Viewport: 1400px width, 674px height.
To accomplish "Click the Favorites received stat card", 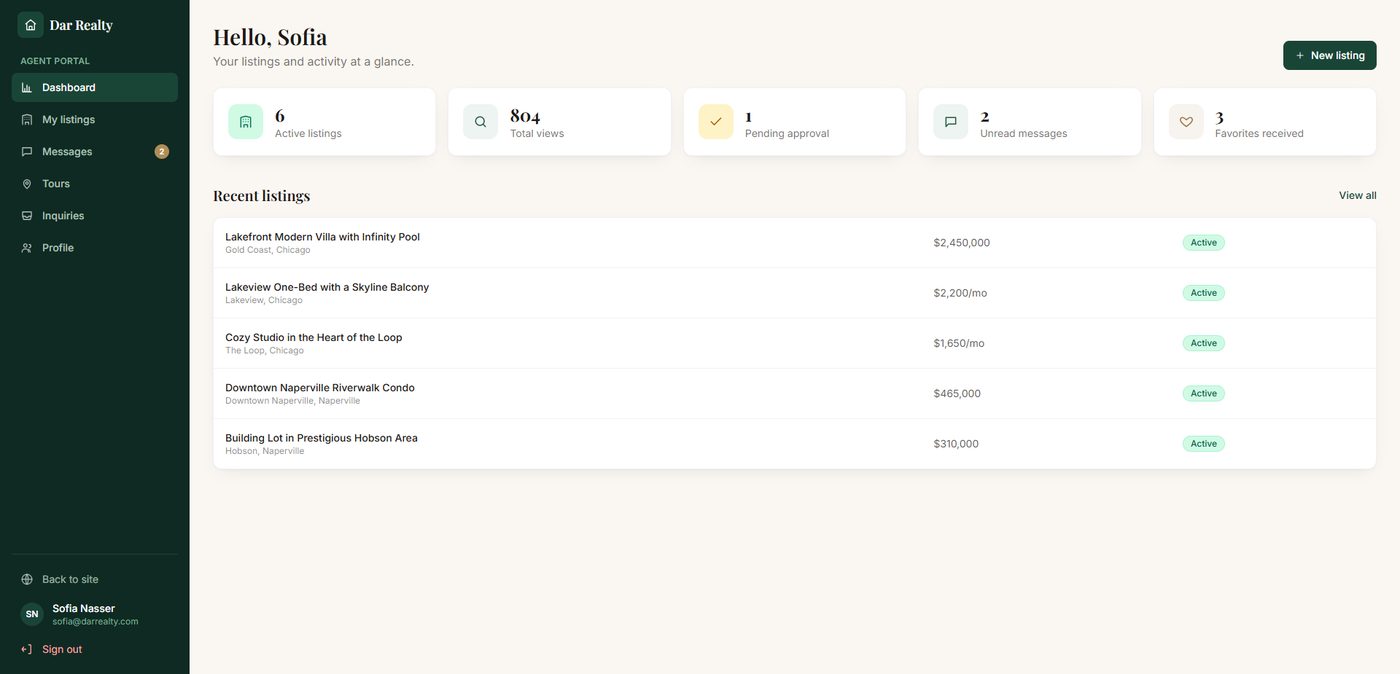I will [x=1265, y=122].
